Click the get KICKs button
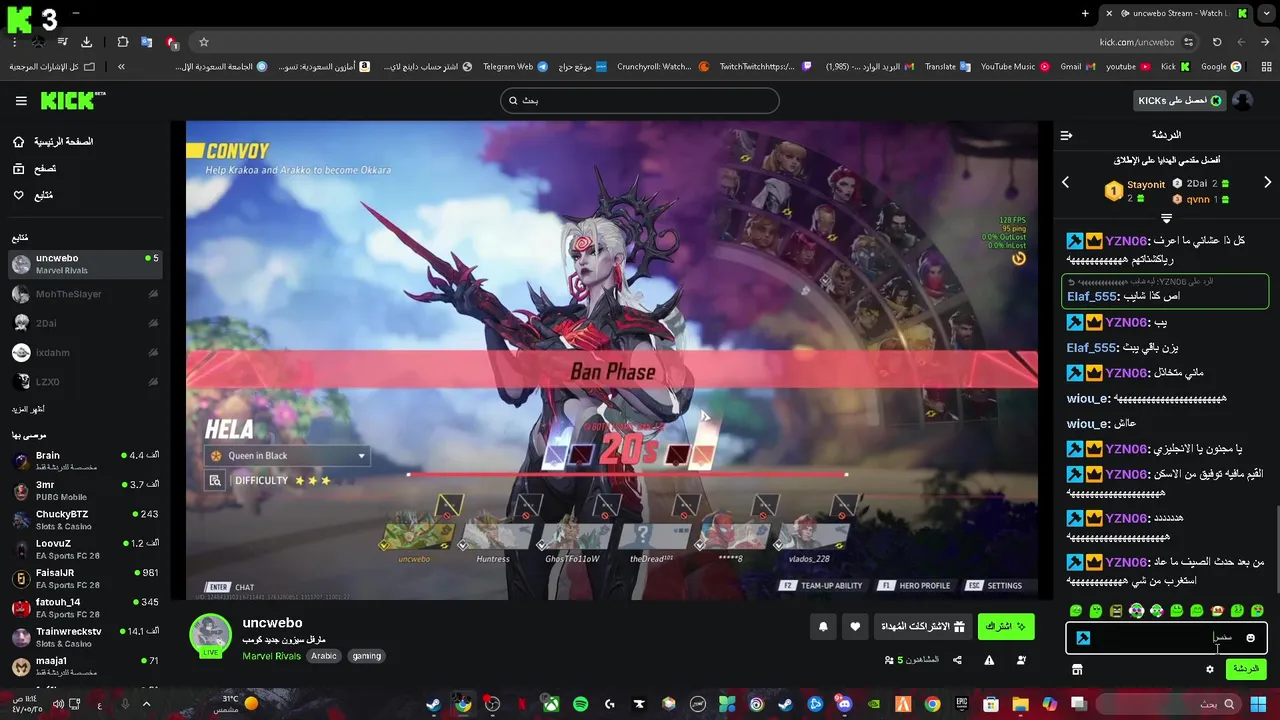The image size is (1280, 720). click(x=1180, y=100)
